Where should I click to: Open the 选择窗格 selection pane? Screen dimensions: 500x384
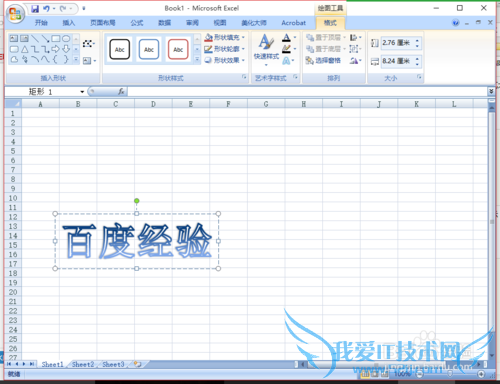(x=323, y=60)
